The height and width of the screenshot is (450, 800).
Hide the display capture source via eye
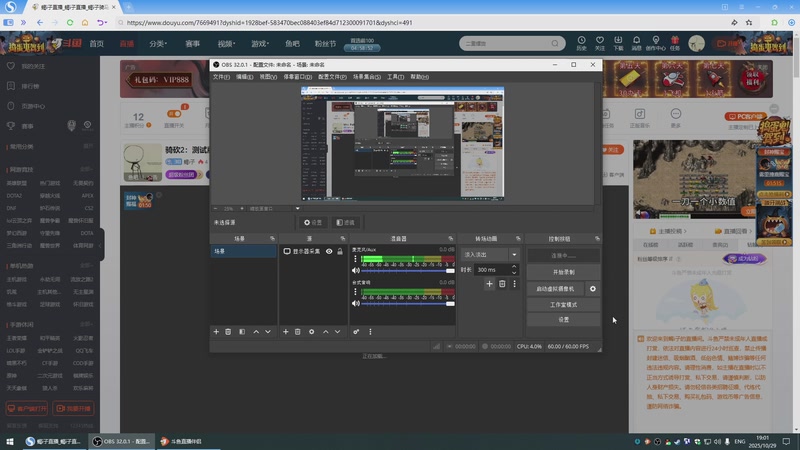point(329,252)
